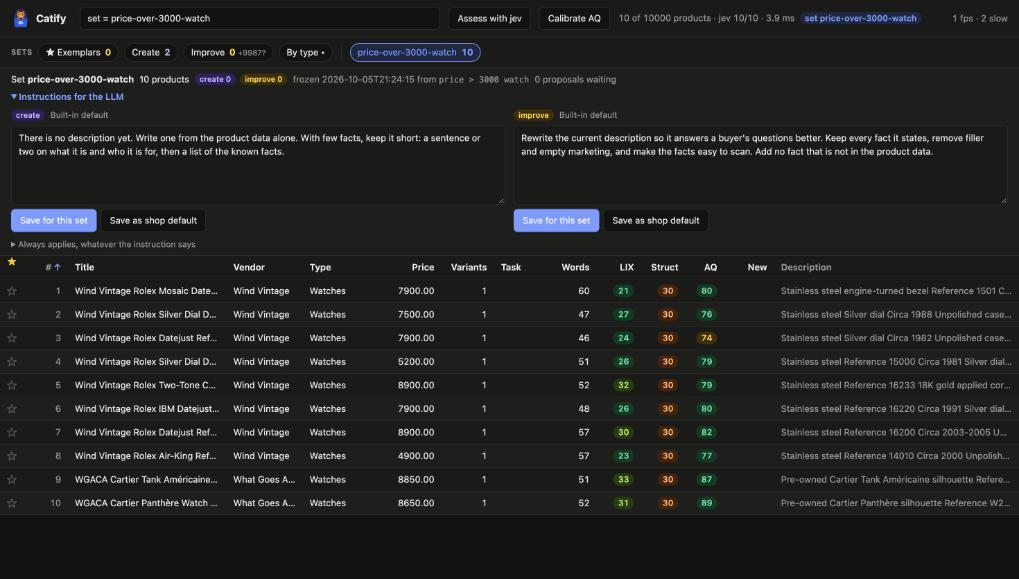Viewport: 1019px width, 579px height.
Task: Click the Assess with jev button
Action: pos(489,18)
